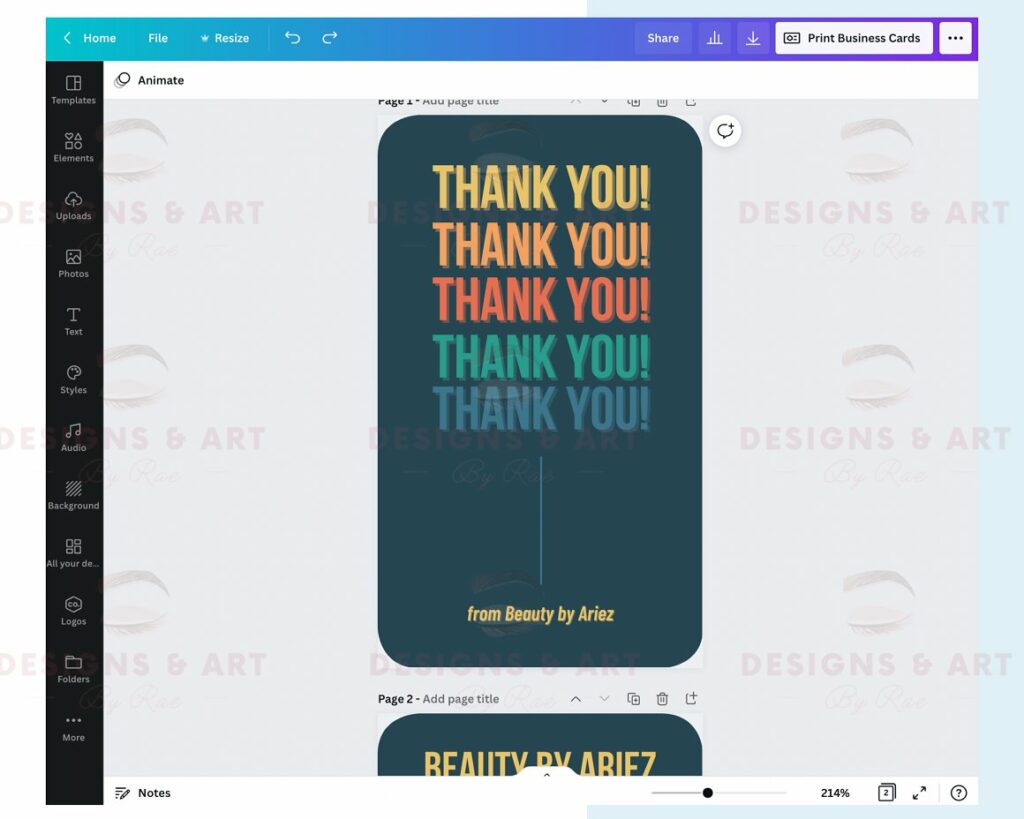
Task: Open the Logos panel
Action: pyautogui.click(x=73, y=612)
